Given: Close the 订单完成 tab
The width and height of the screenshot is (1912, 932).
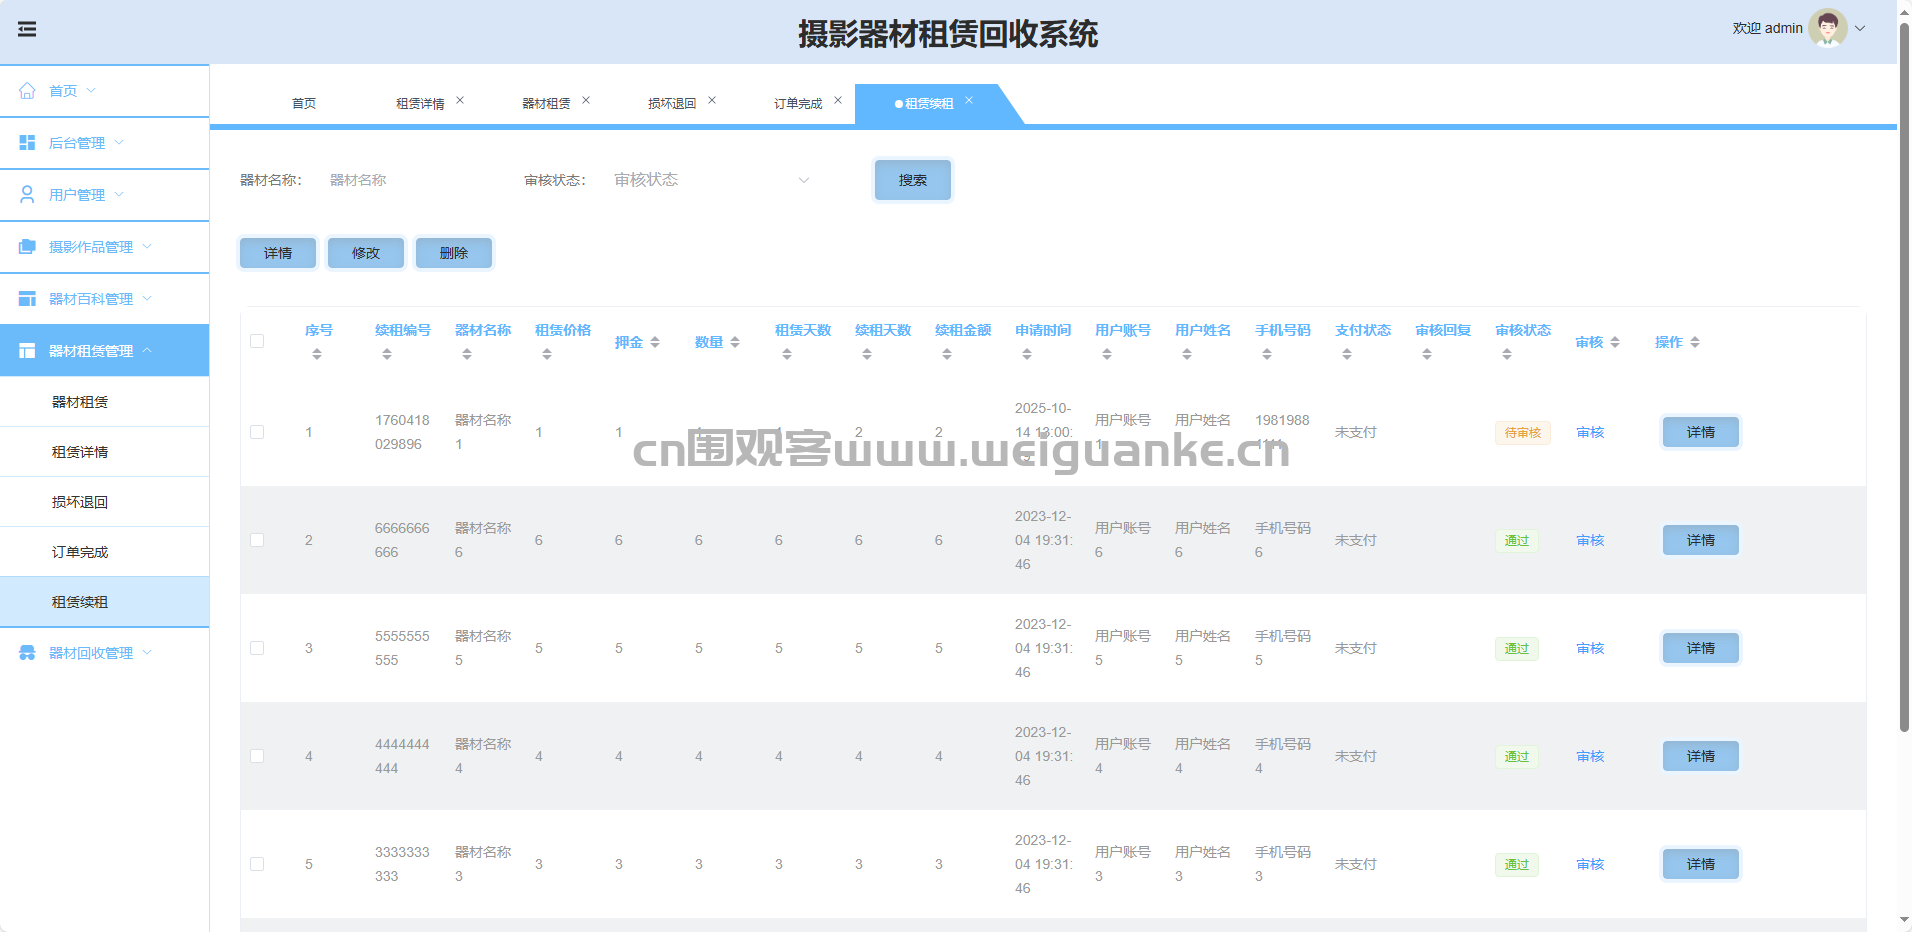Looking at the screenshot, I should (838, 100).
